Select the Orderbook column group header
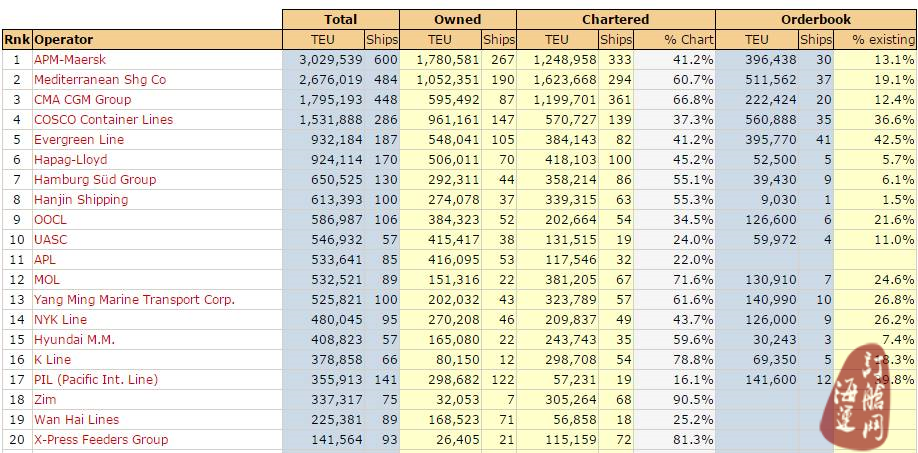The image size is (918, 453). click(x=816, y=19)
